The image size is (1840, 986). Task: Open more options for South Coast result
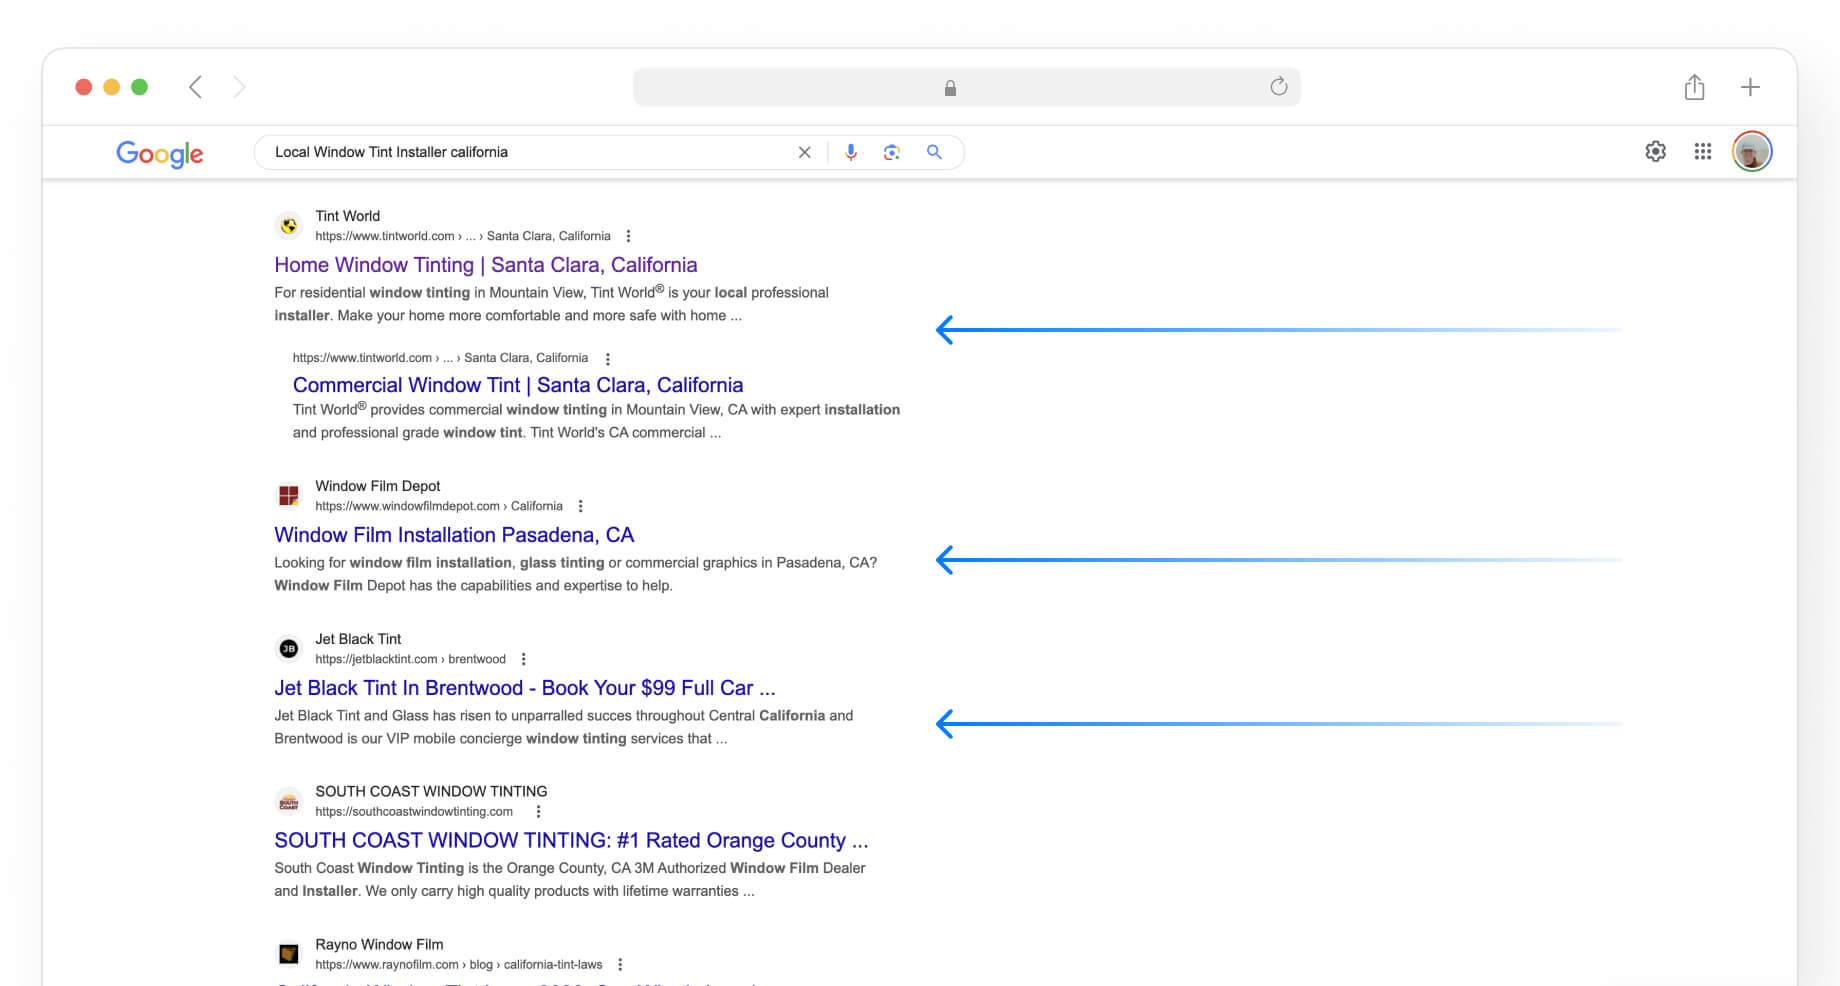538,812
